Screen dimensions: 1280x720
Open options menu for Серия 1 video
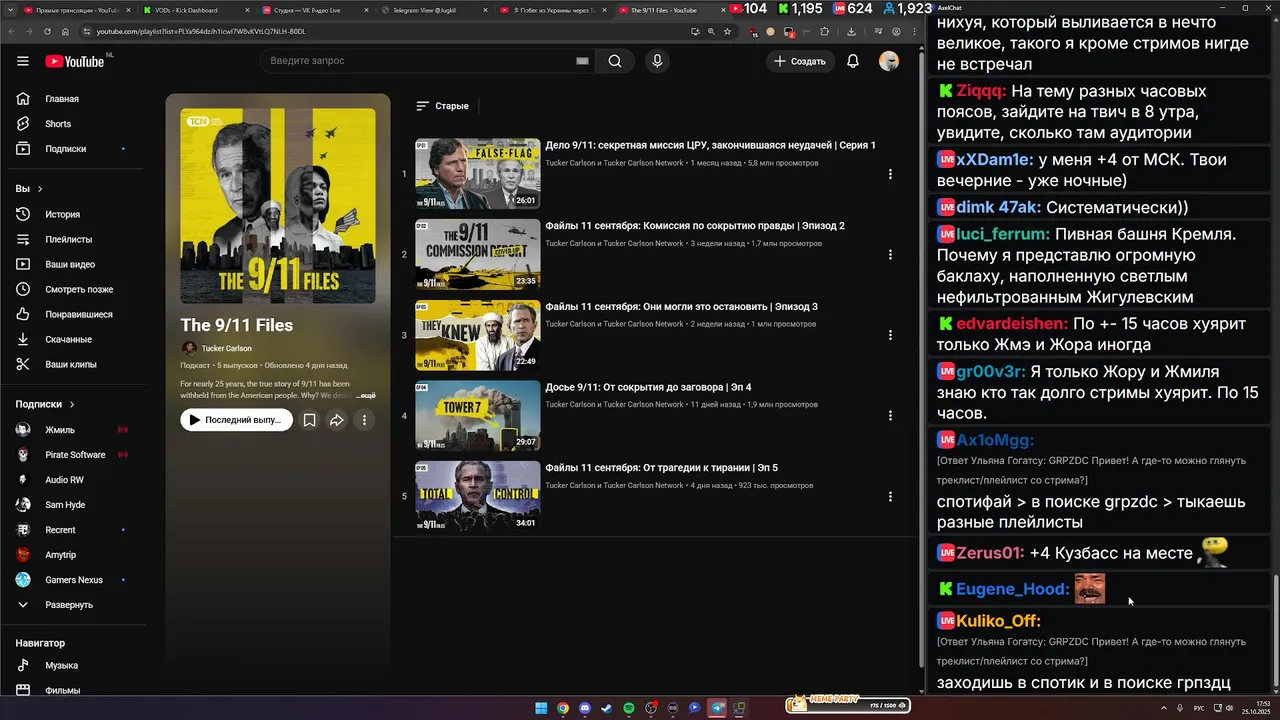click(890, 174)
